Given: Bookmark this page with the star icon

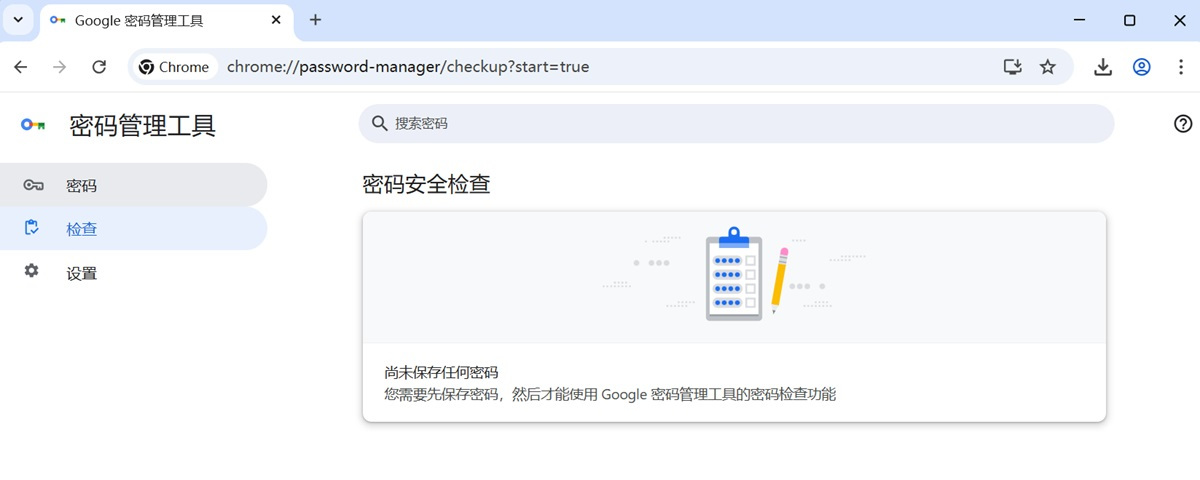Looking at the screenshot, I should point(1047,67).
